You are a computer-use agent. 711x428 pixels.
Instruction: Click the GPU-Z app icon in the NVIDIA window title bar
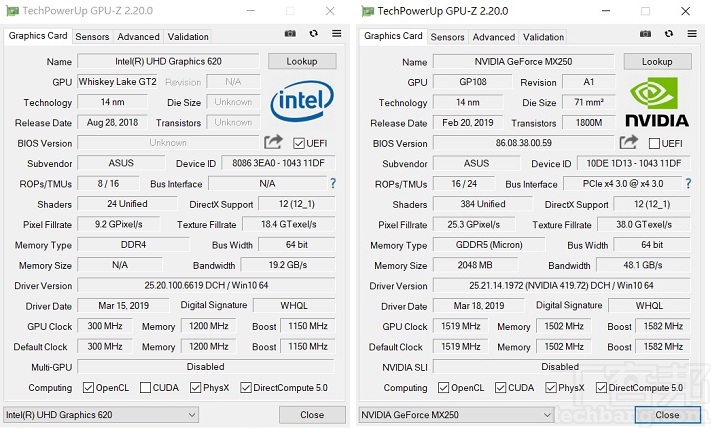point(367,11)
